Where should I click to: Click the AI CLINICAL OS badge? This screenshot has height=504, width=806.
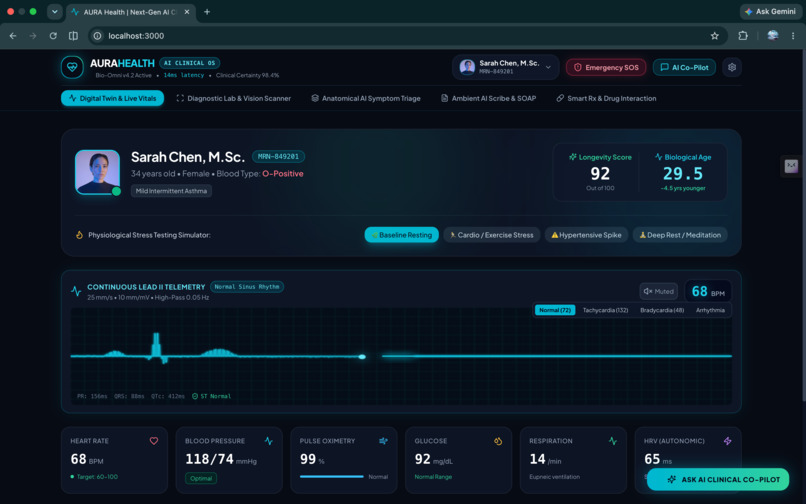(190, 63)
